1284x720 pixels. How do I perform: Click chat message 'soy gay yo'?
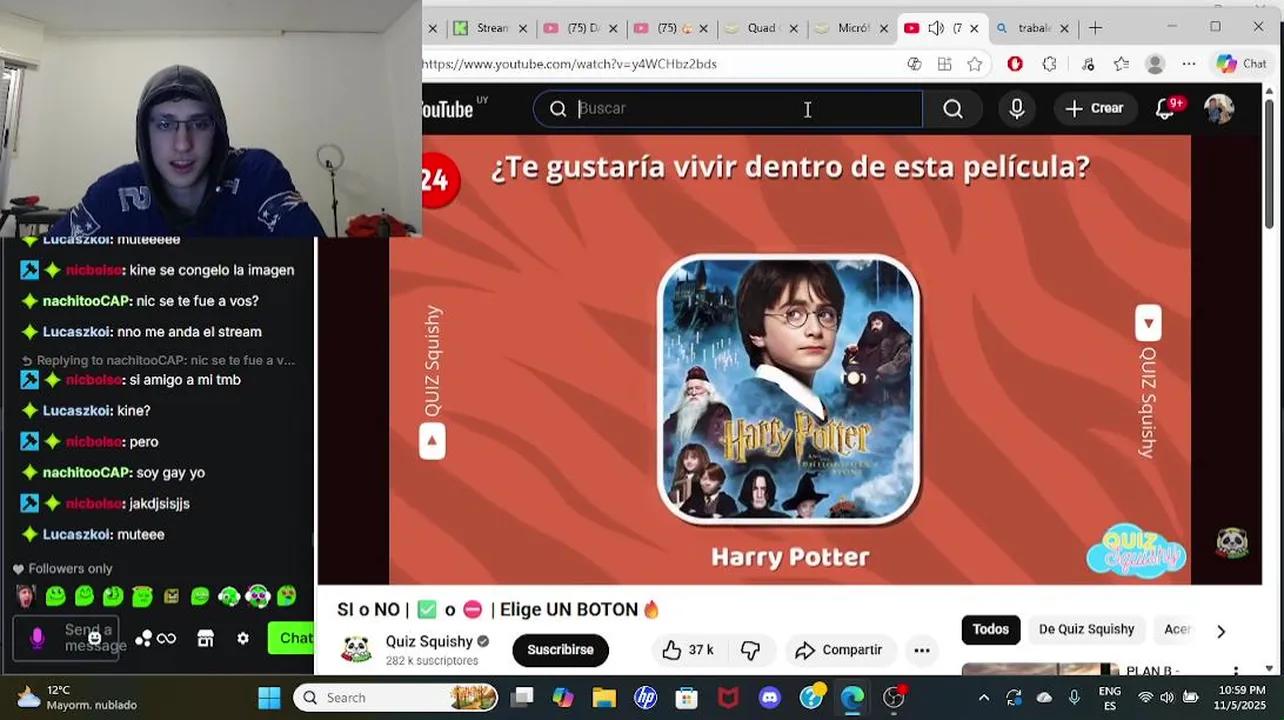[x=170, y=473]
